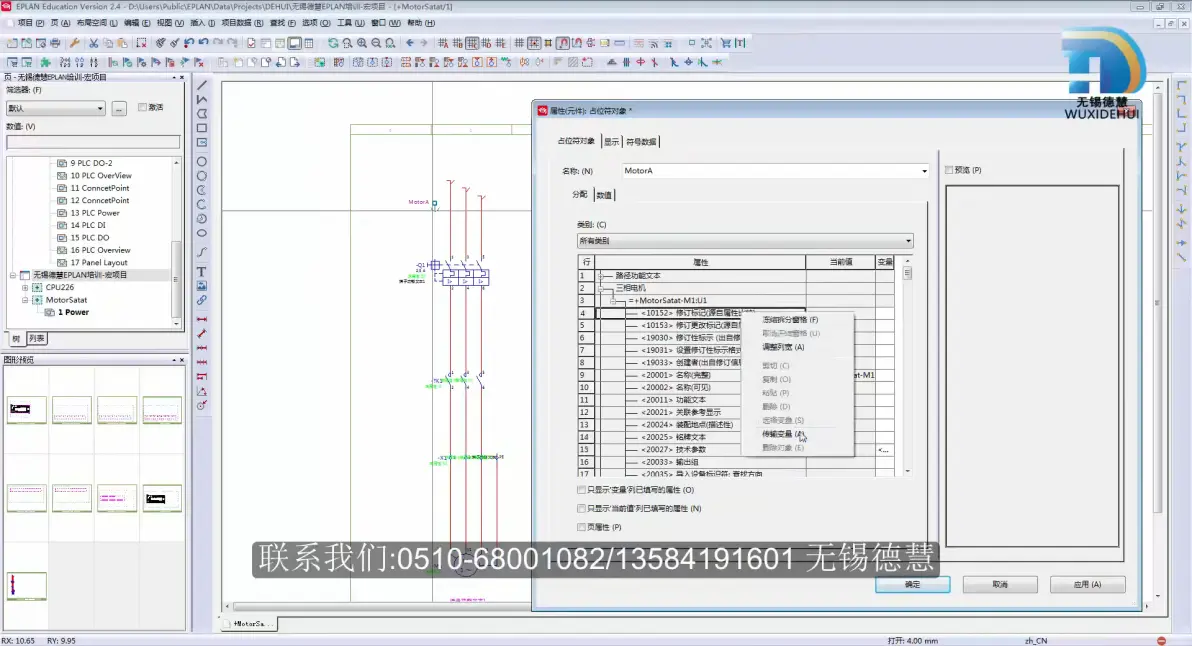Screen dimensions: 1192x646
Task: Enable the 预览 (P) preview checkbox
Action: click(x=949, y=170)
